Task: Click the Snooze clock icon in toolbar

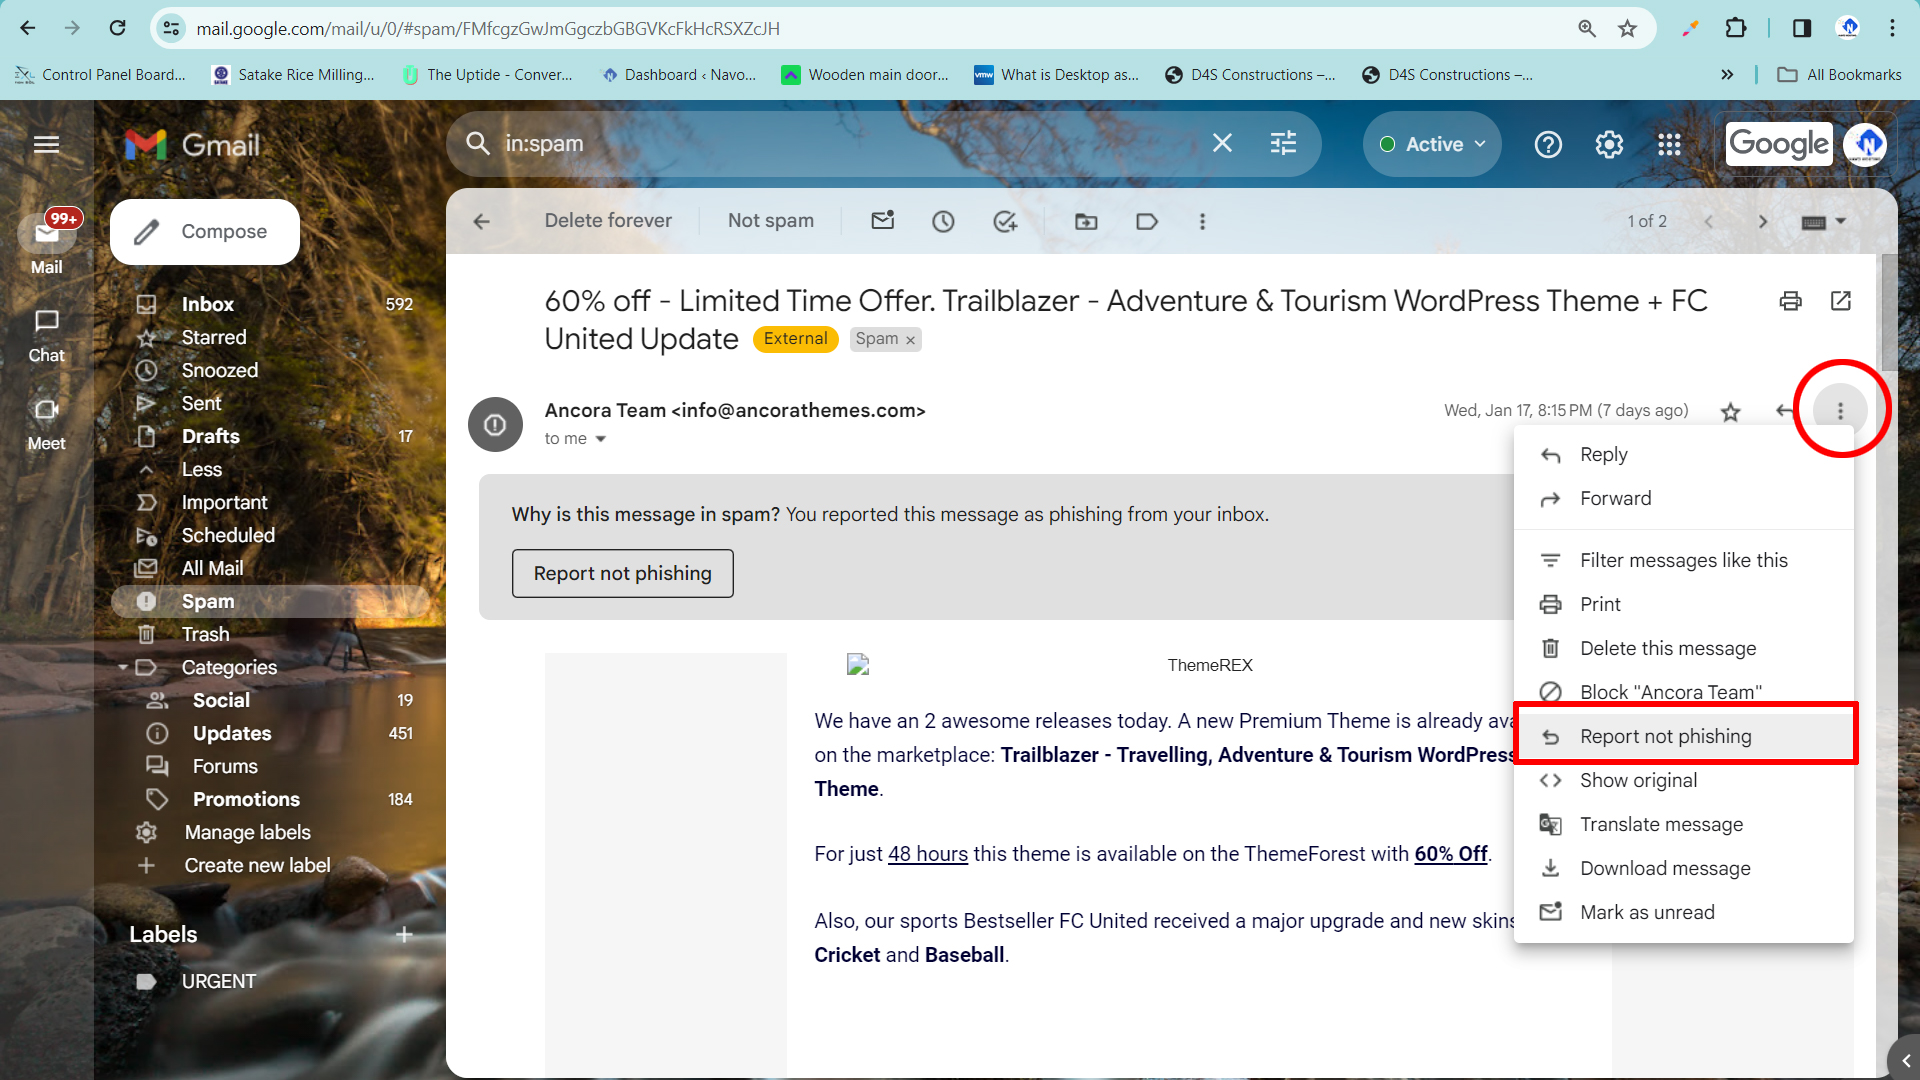Action: (x=943, y=221)
